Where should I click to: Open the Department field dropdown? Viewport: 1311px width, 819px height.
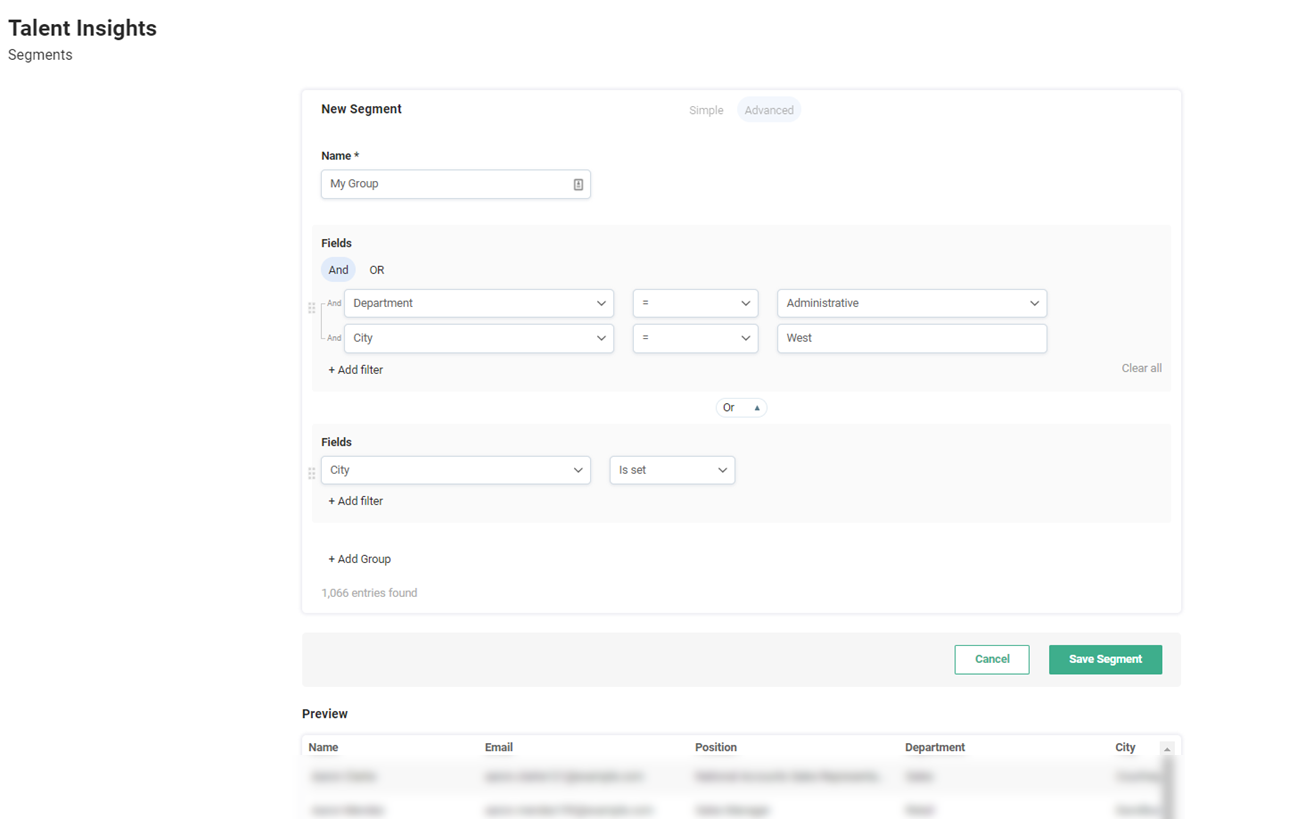(479, 303)
